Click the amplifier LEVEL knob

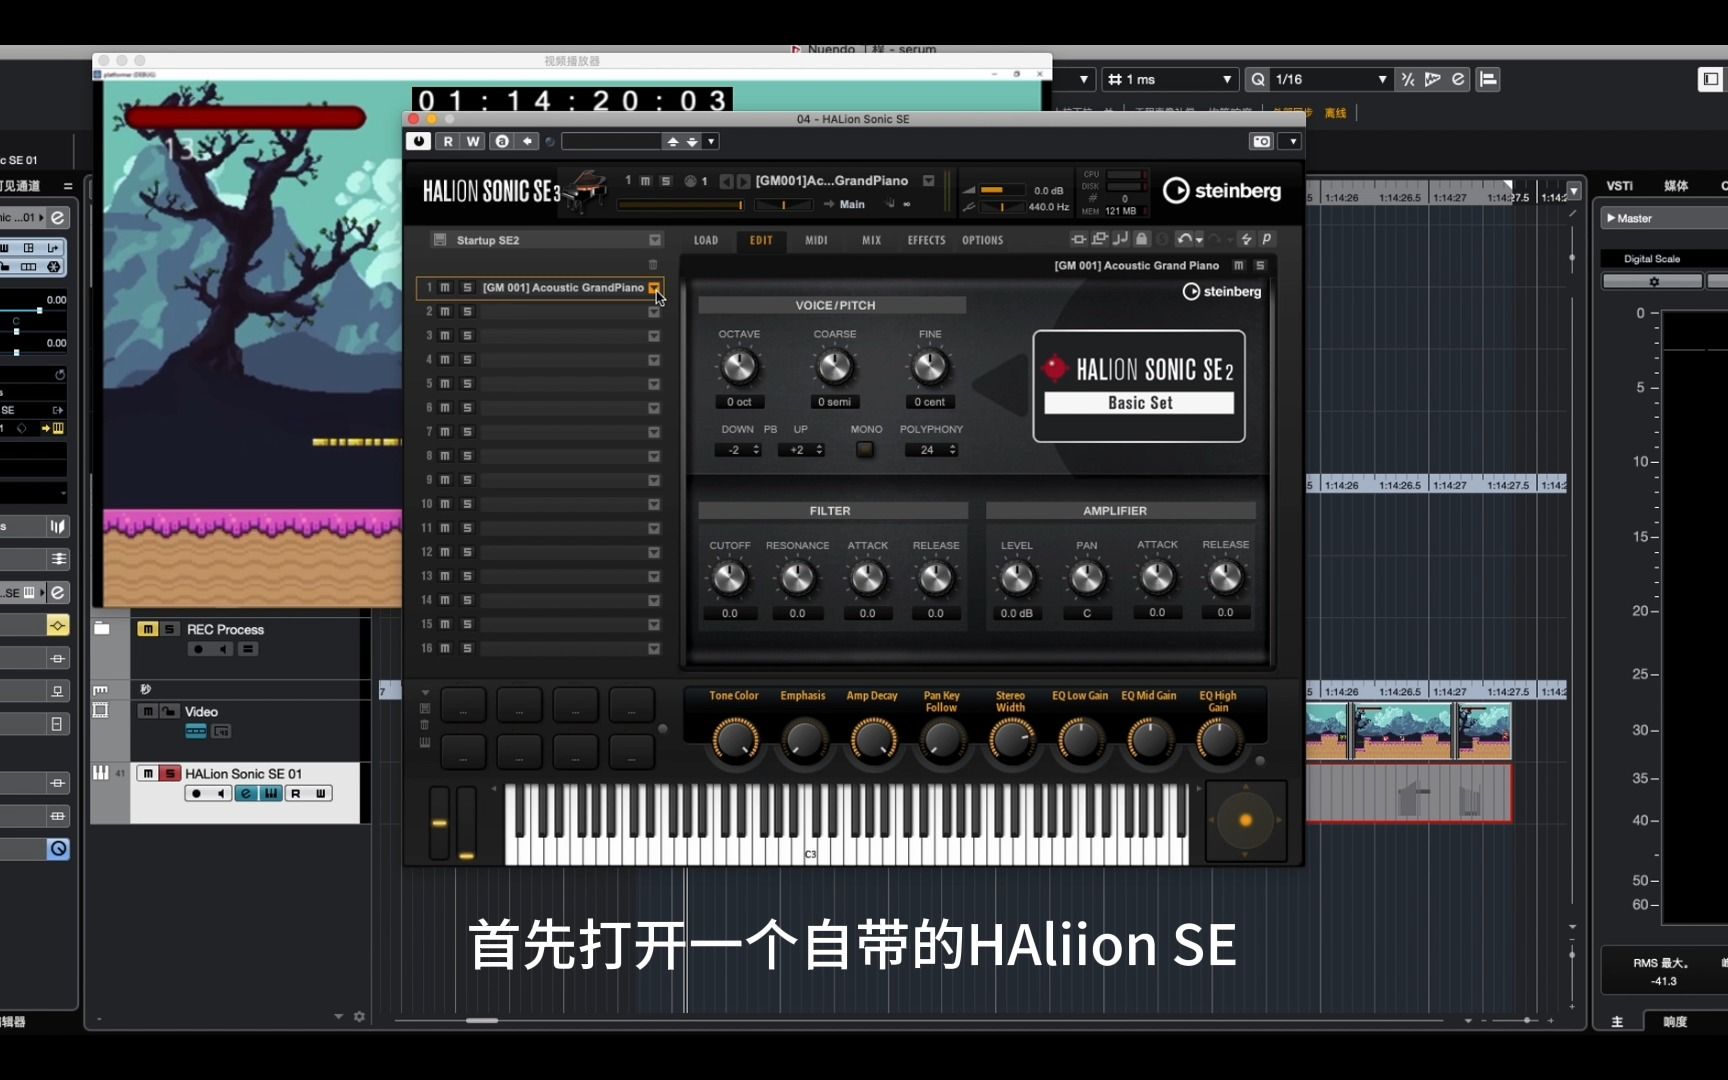tap(1017, 578)
